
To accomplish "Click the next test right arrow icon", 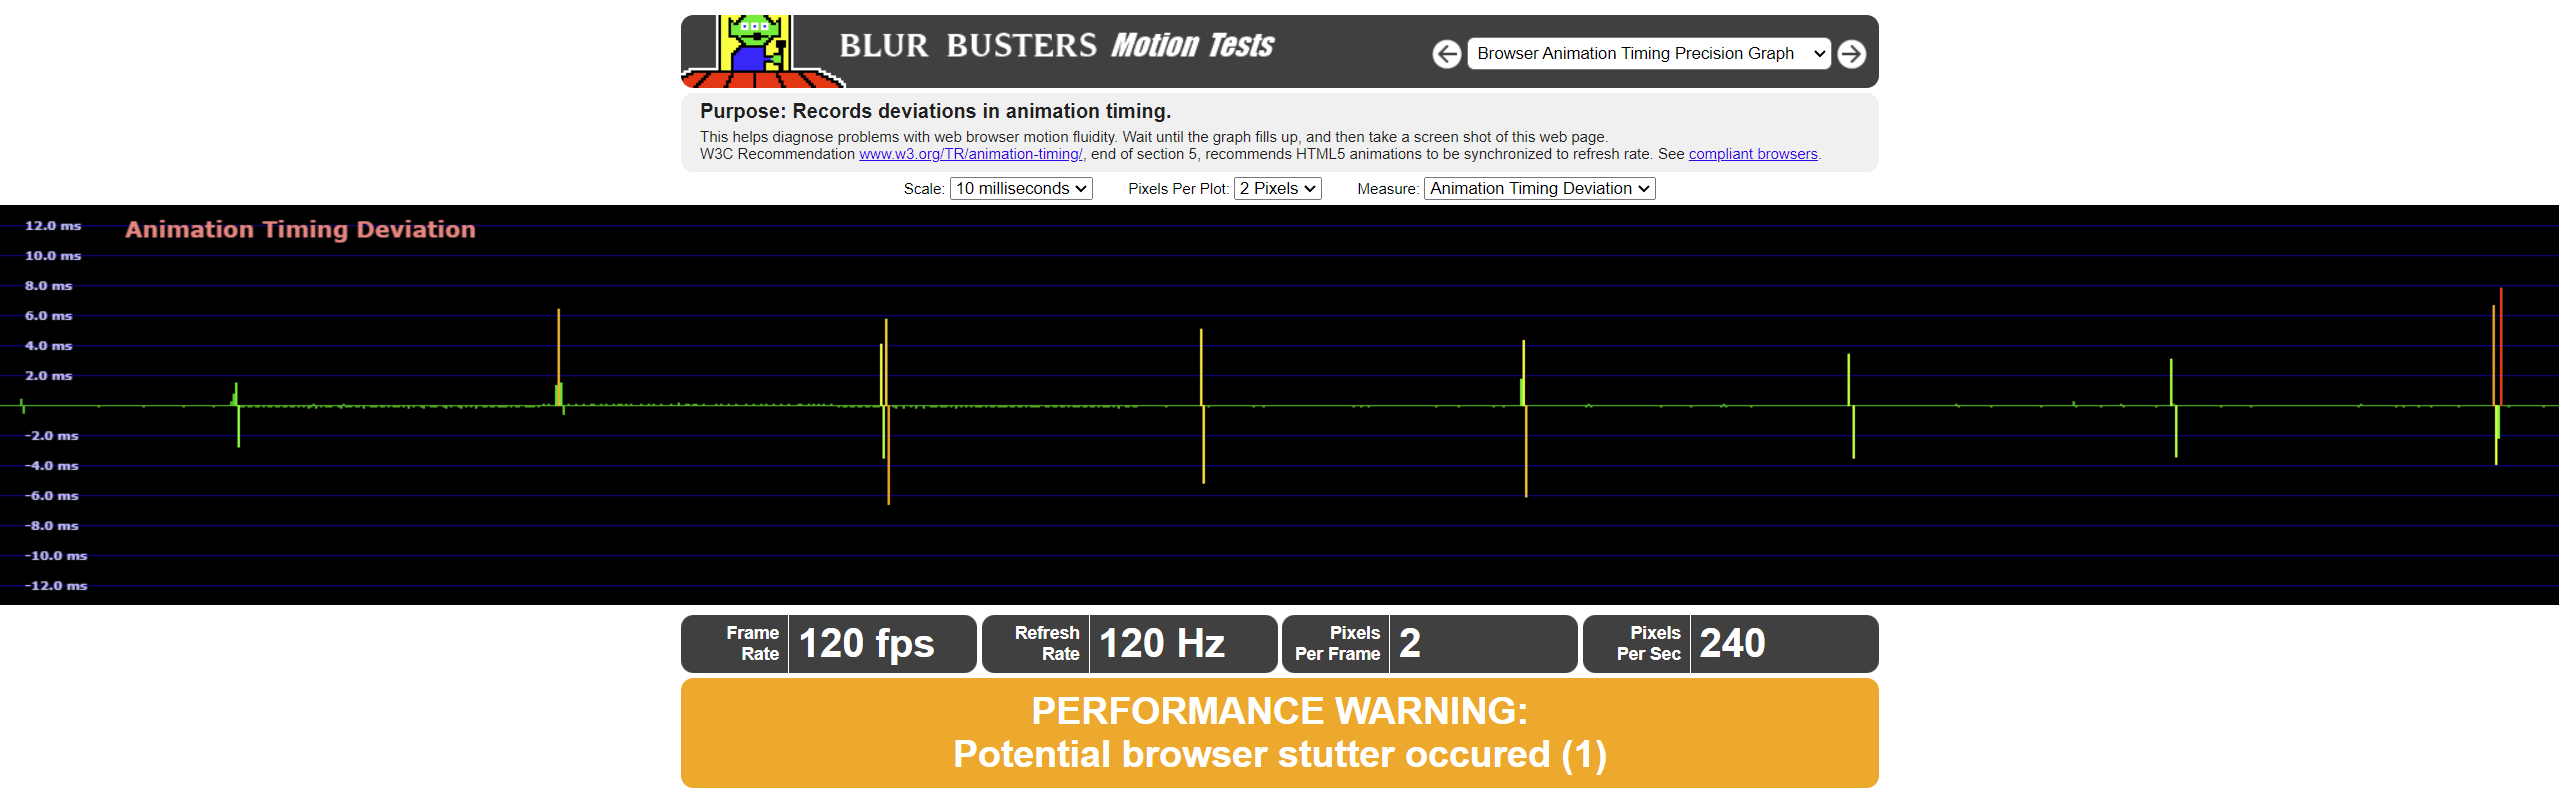I will (x=1851, y=54).
